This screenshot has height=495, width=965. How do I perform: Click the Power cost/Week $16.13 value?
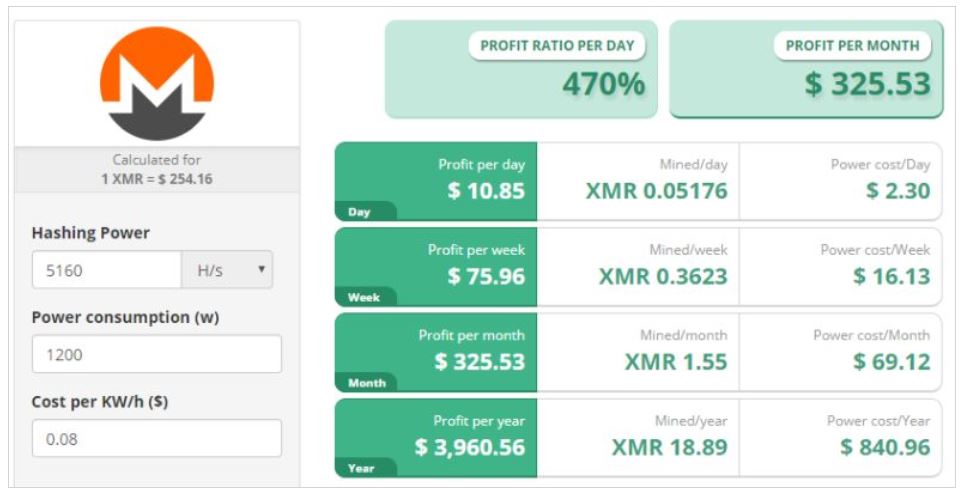point(892,276)
